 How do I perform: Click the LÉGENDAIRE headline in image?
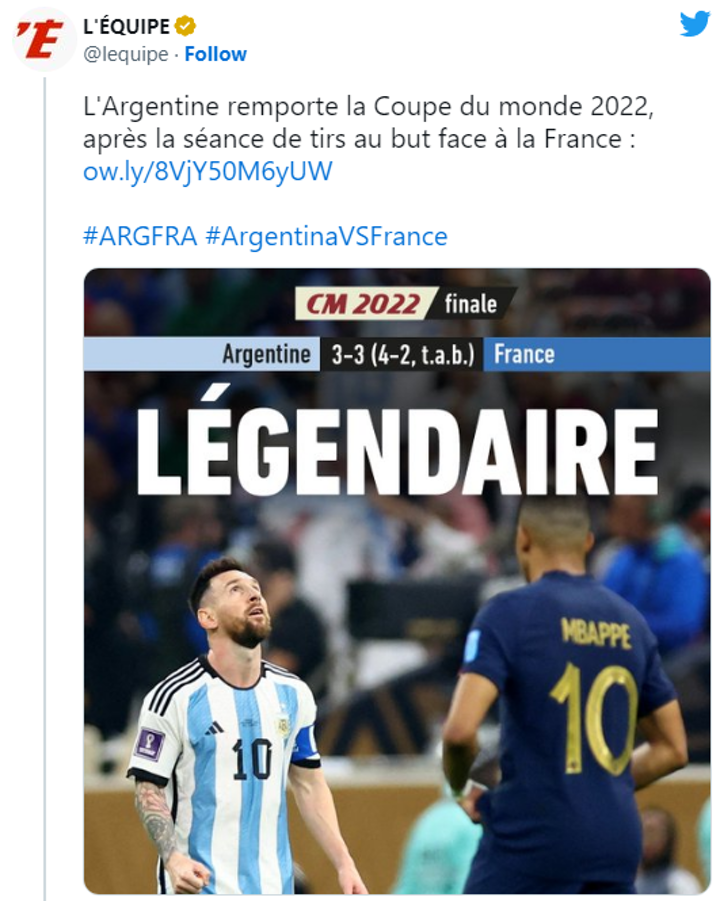point(397,446)
